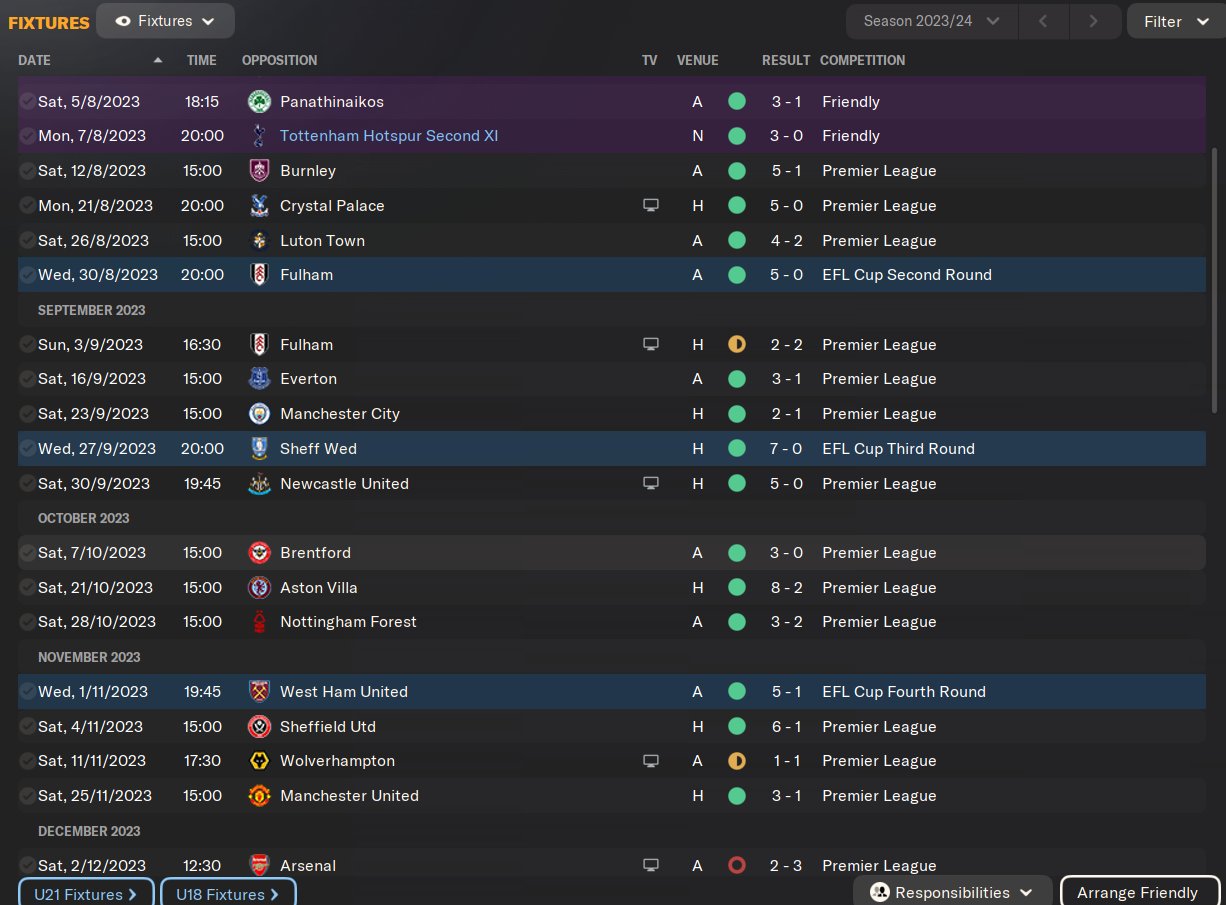Open the Season 2023/24 dropdown
Viewport: 1226px width, 905px height.
coord(932,21)
